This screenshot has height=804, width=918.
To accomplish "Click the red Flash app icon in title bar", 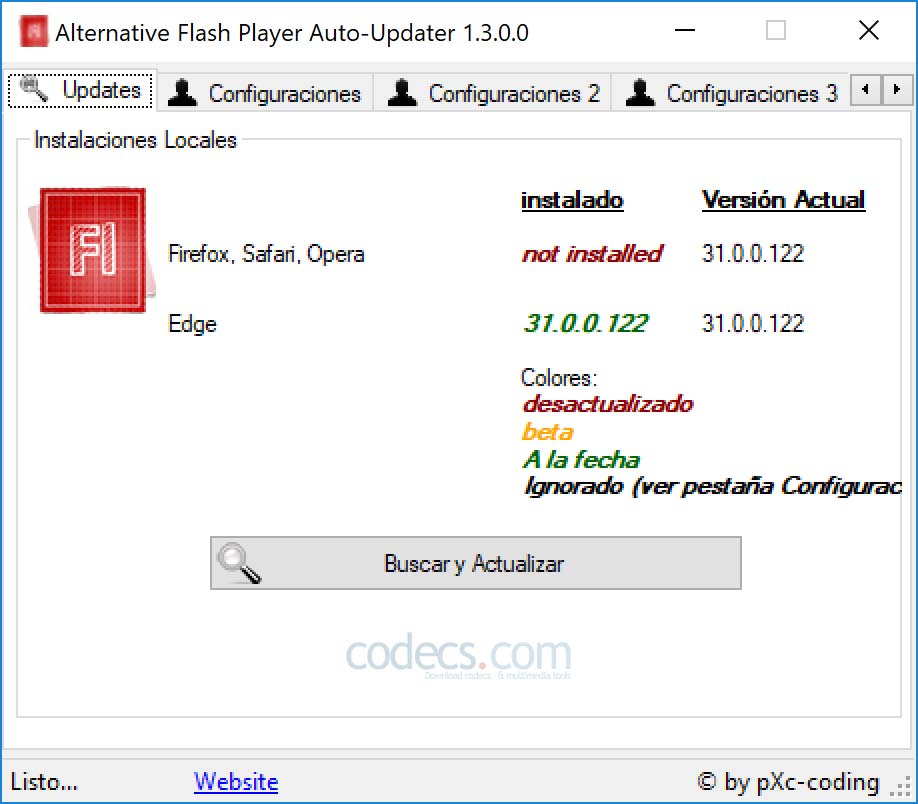I will pos(33,32).
